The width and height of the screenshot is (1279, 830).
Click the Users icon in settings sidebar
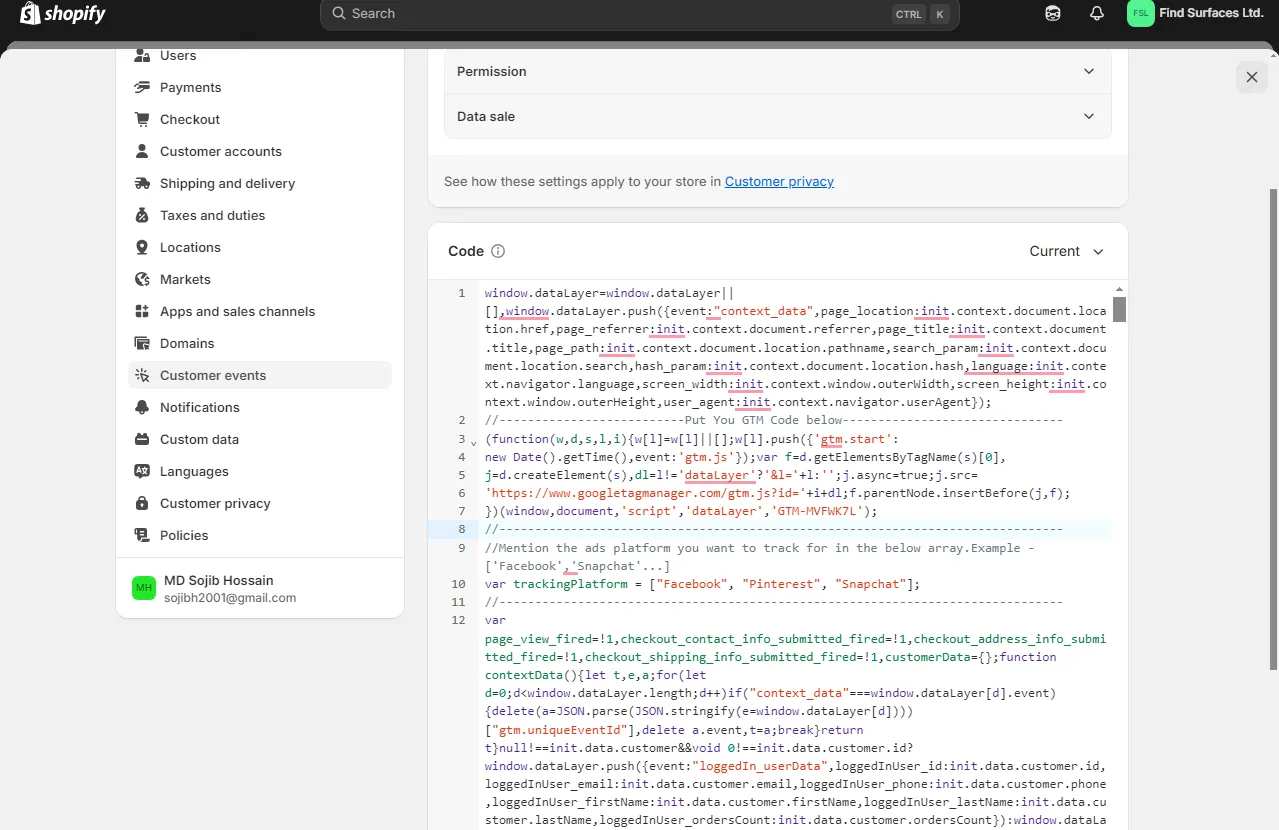[142, 55]
